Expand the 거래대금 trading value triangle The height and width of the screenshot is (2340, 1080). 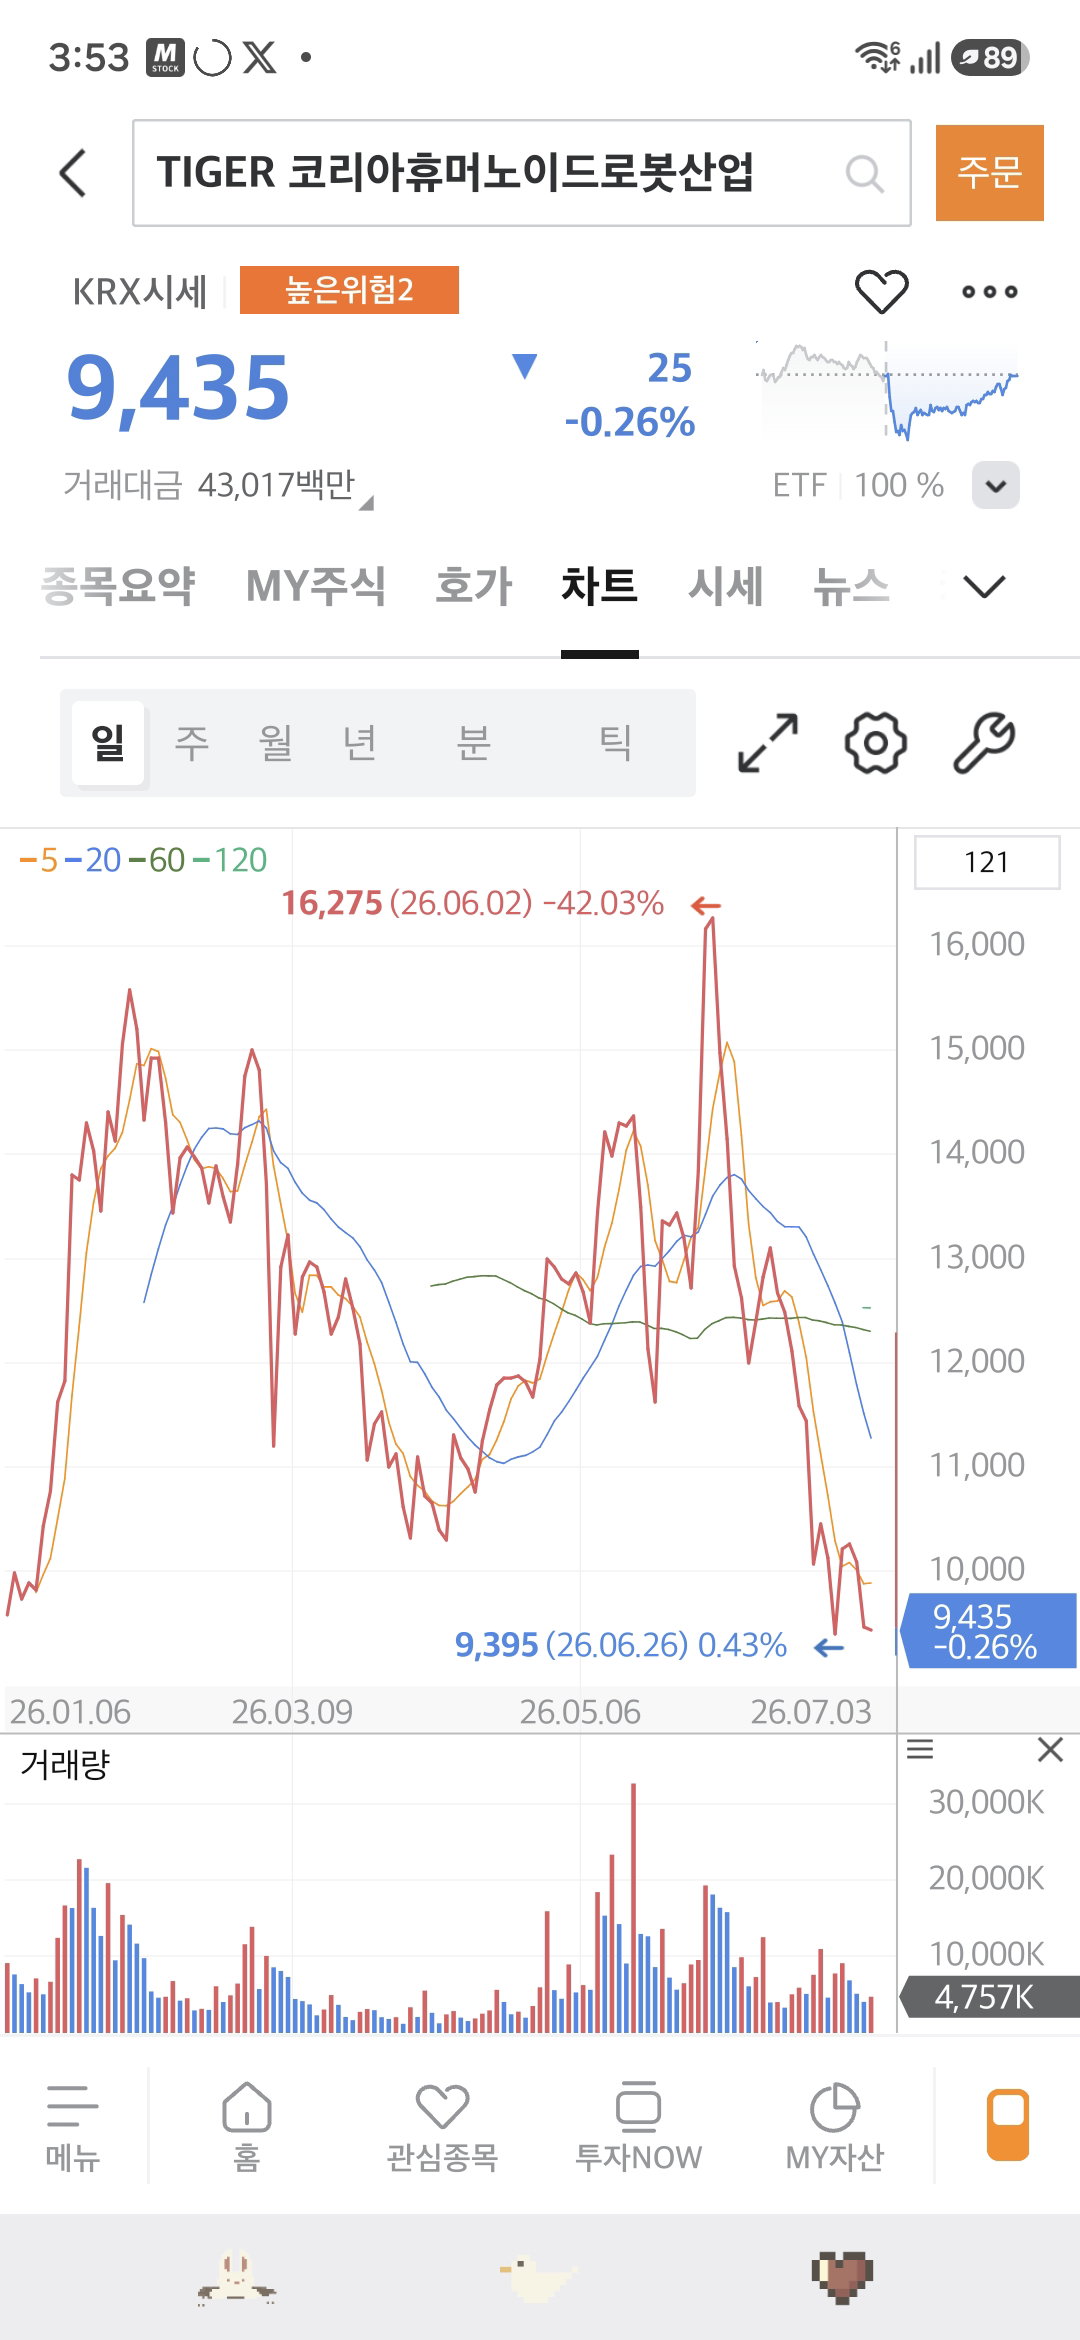click(367, 503)
